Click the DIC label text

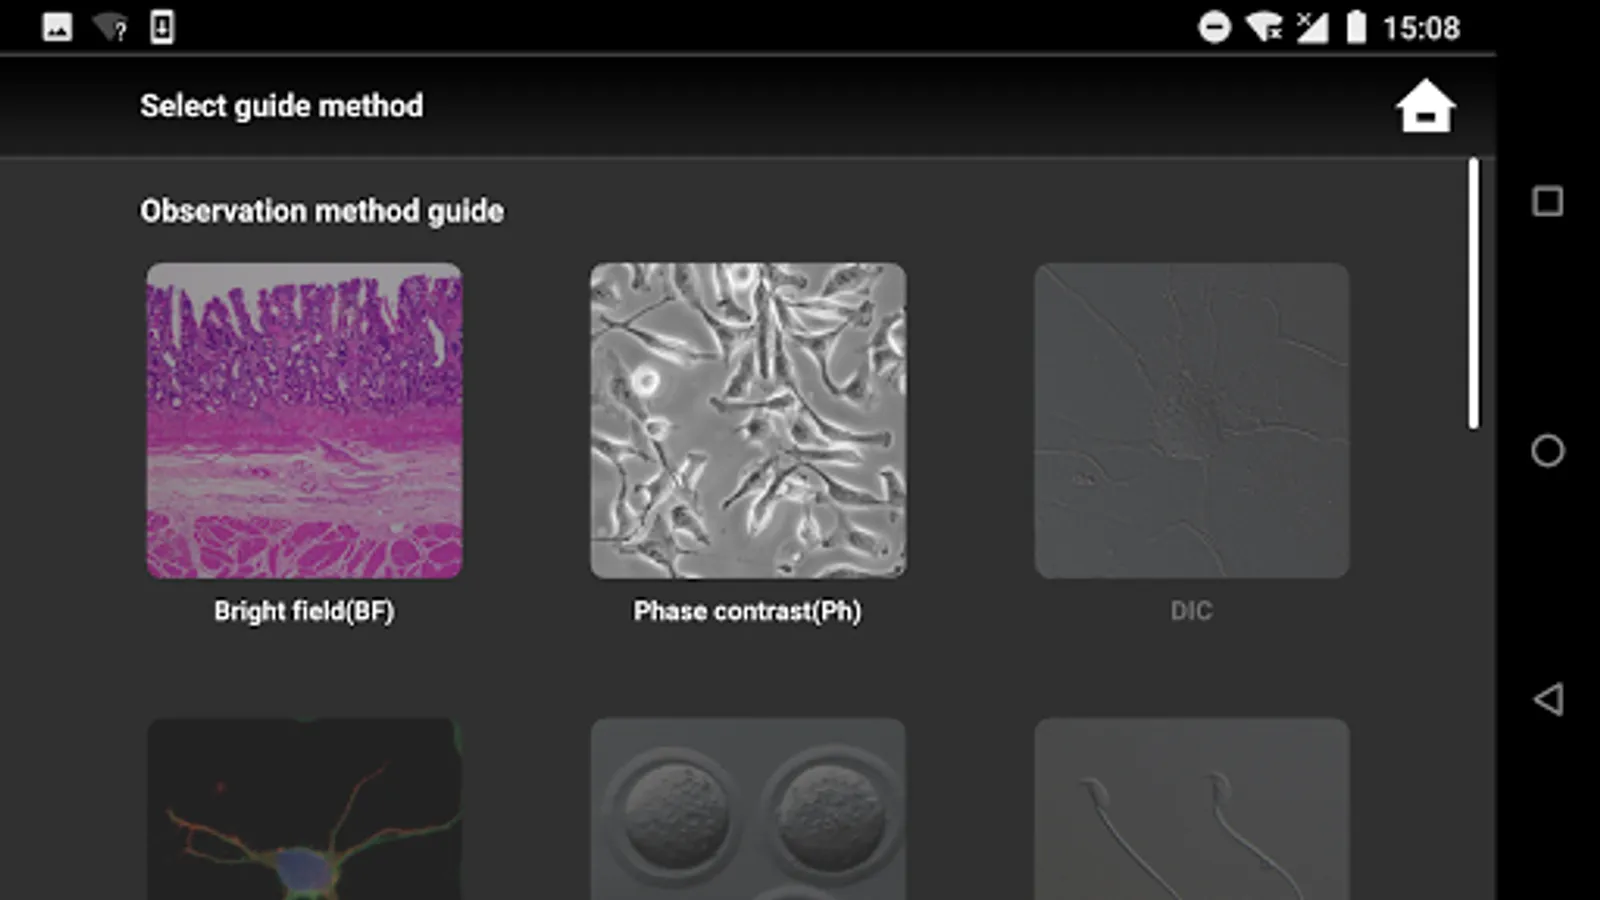tap(1191, 611)
